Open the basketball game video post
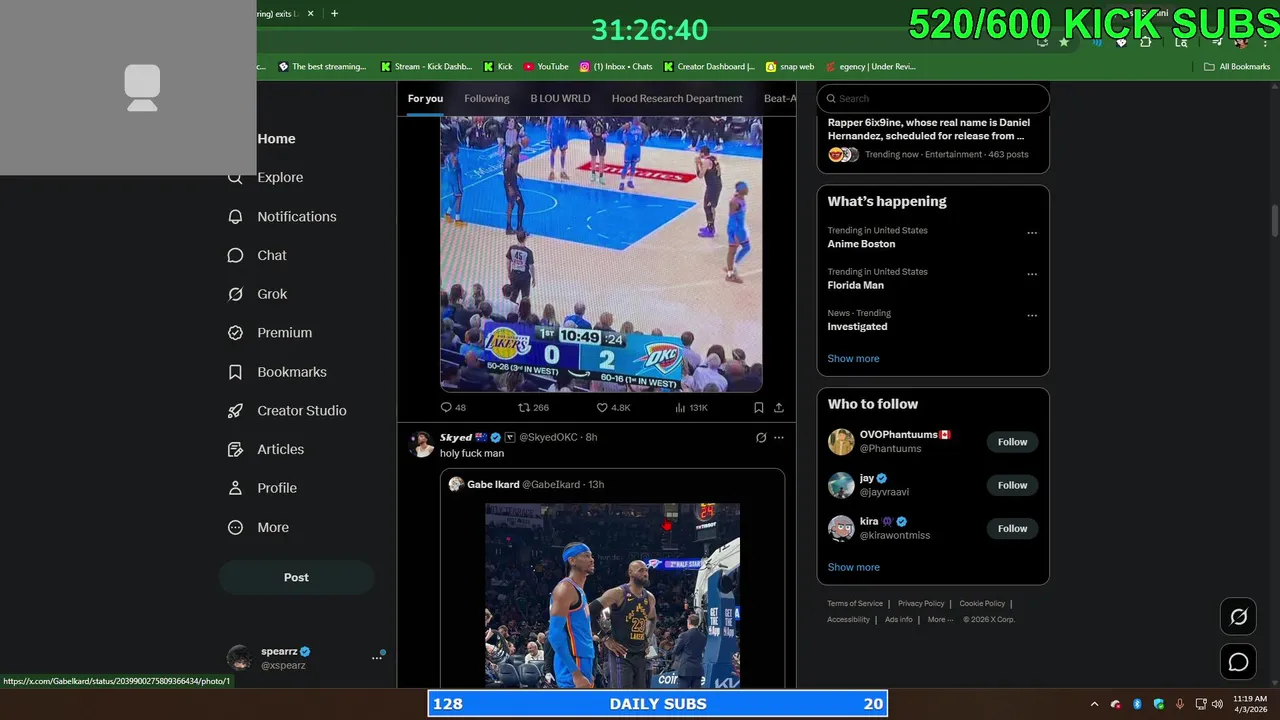The height and width of the screenshot is (720, 1280). coord(601,254)
